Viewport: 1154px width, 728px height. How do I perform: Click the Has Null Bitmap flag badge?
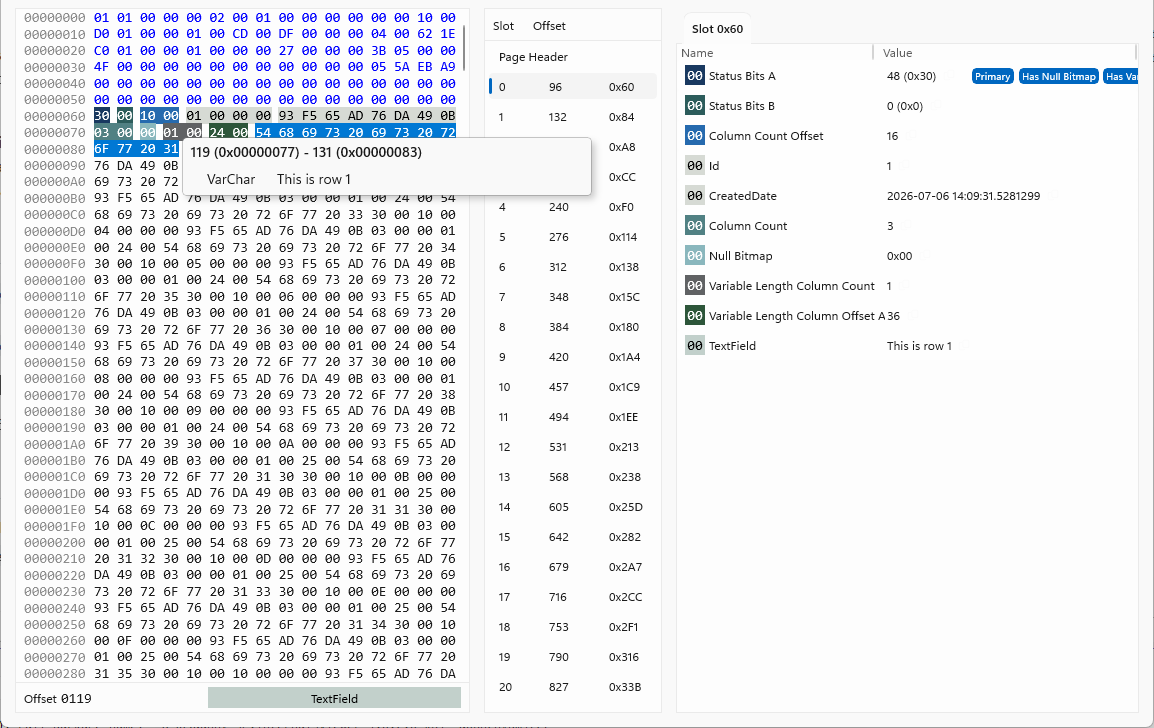[x=1058, y=77]
